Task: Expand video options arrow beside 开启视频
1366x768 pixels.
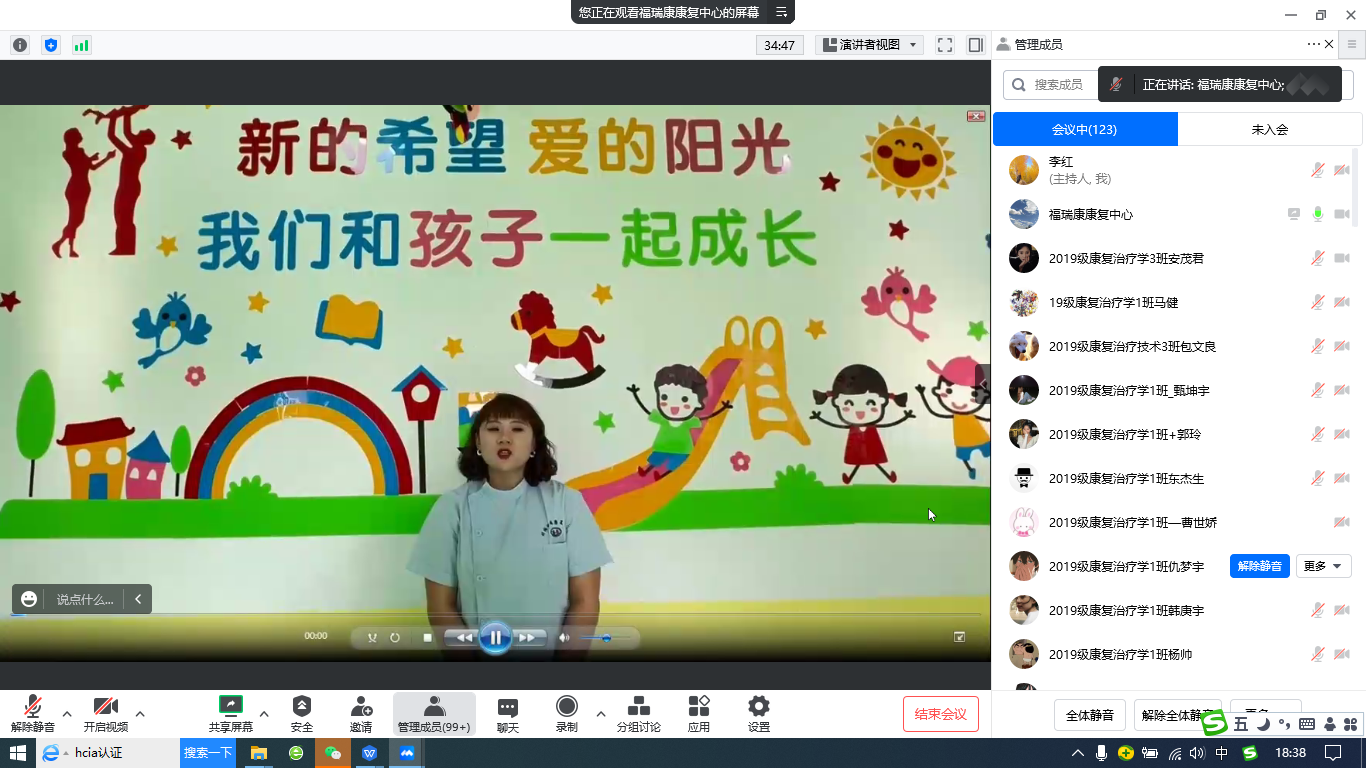Action: click(140, 714)
